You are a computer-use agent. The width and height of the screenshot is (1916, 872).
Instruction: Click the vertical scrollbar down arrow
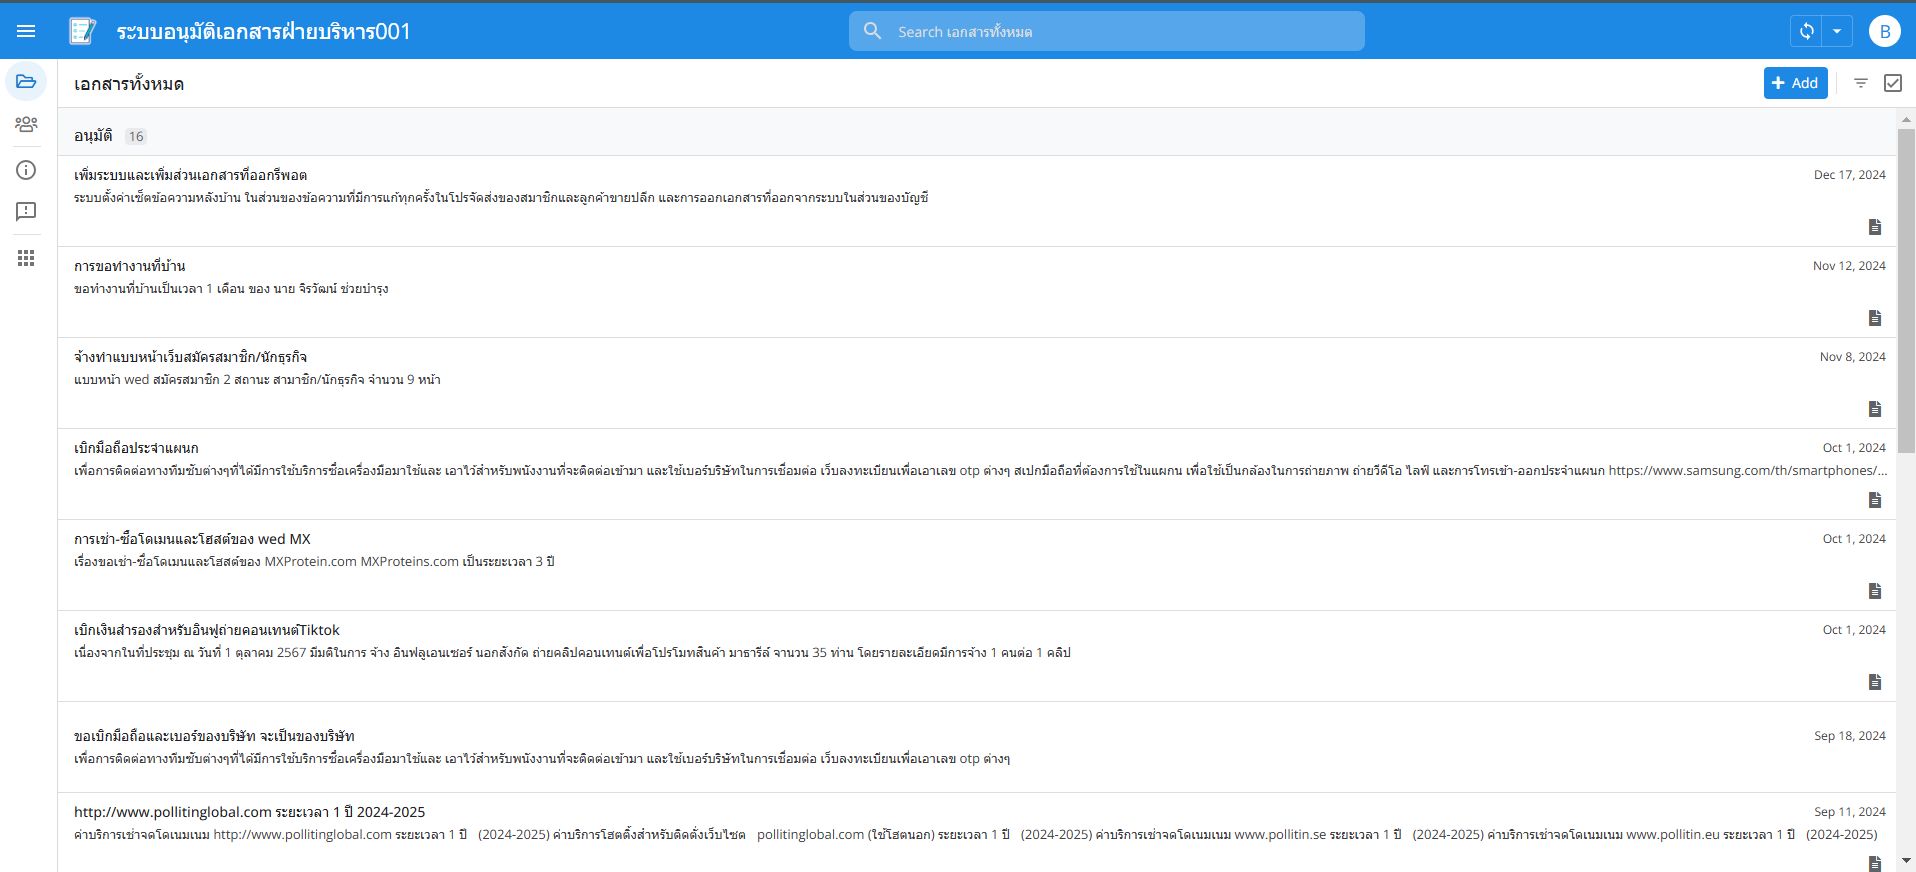pos(1906,860)
